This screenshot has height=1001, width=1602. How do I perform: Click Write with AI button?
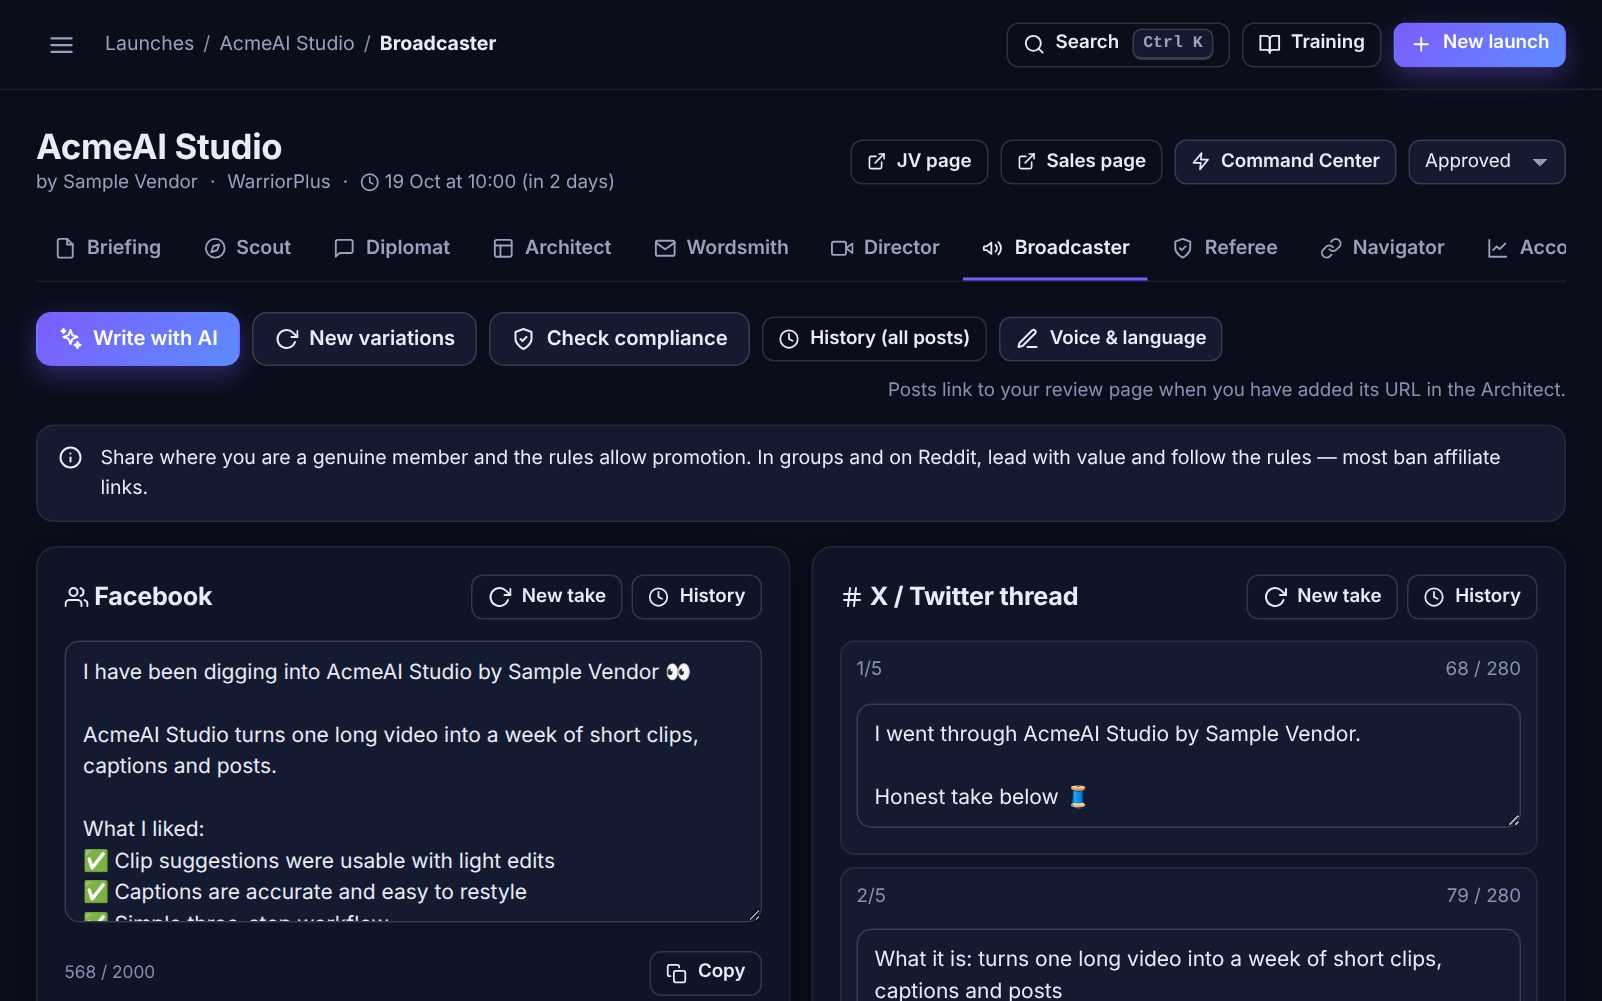[138, 339]
